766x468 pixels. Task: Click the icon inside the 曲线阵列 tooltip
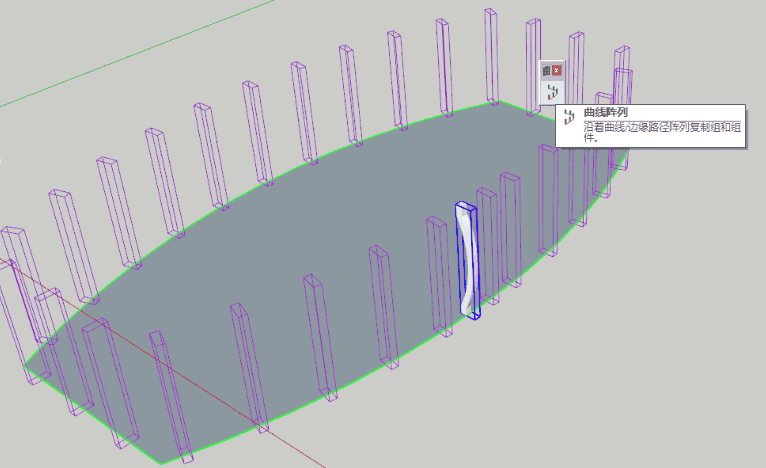[x=569, y=121]
